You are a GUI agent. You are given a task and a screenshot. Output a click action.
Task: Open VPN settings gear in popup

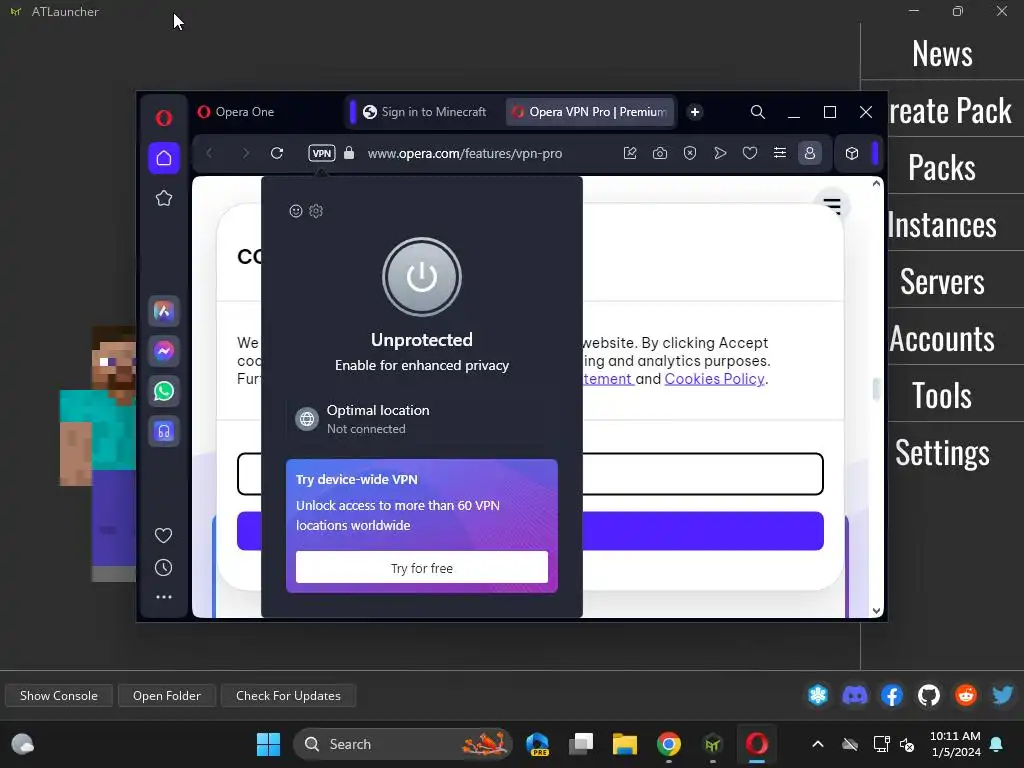tap(316, 211)
